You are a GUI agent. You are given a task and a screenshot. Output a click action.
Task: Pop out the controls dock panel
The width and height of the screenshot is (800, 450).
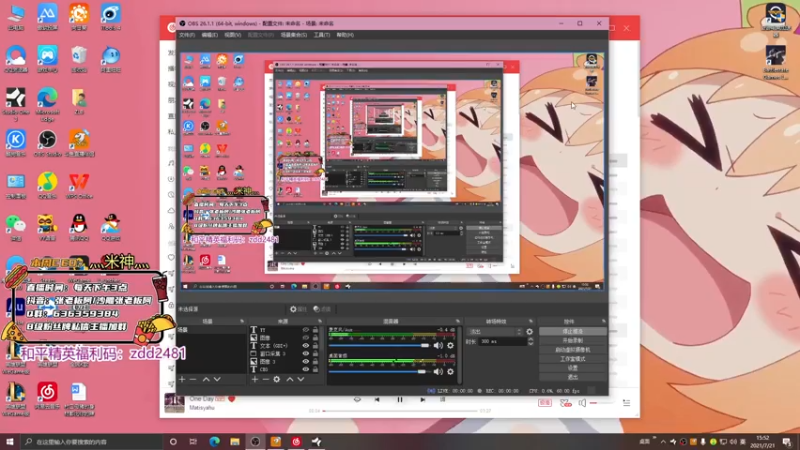tap(604, 321)
